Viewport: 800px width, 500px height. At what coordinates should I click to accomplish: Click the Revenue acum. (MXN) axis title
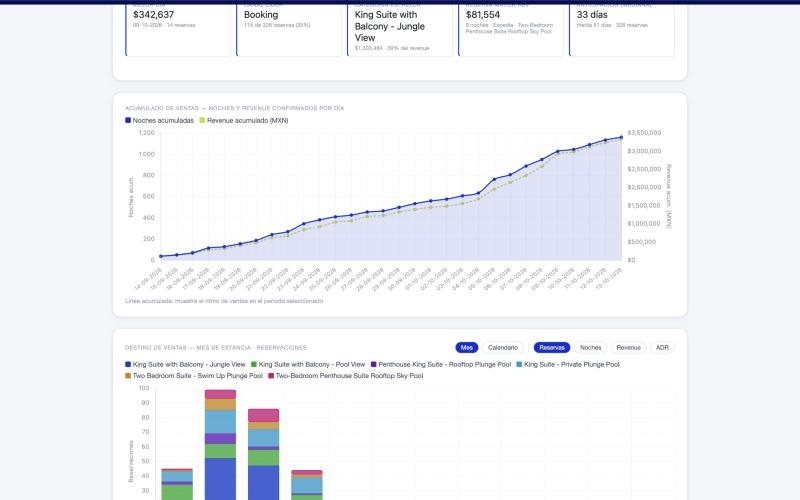pos(669,196)
